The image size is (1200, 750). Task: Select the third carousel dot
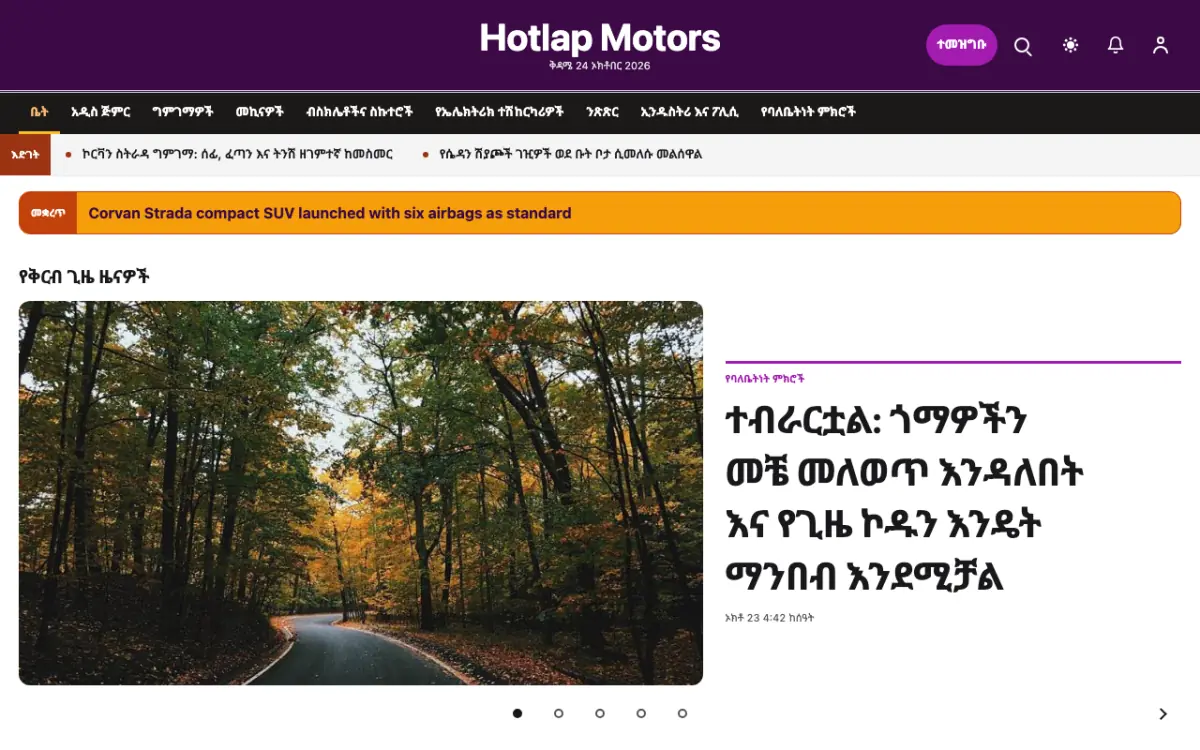pos(600,713)
